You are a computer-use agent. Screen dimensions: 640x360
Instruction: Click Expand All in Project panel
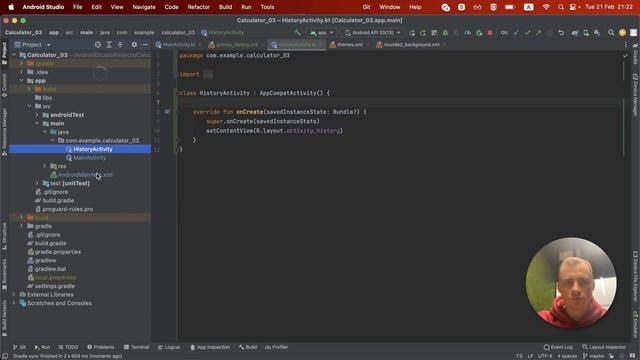109,44
